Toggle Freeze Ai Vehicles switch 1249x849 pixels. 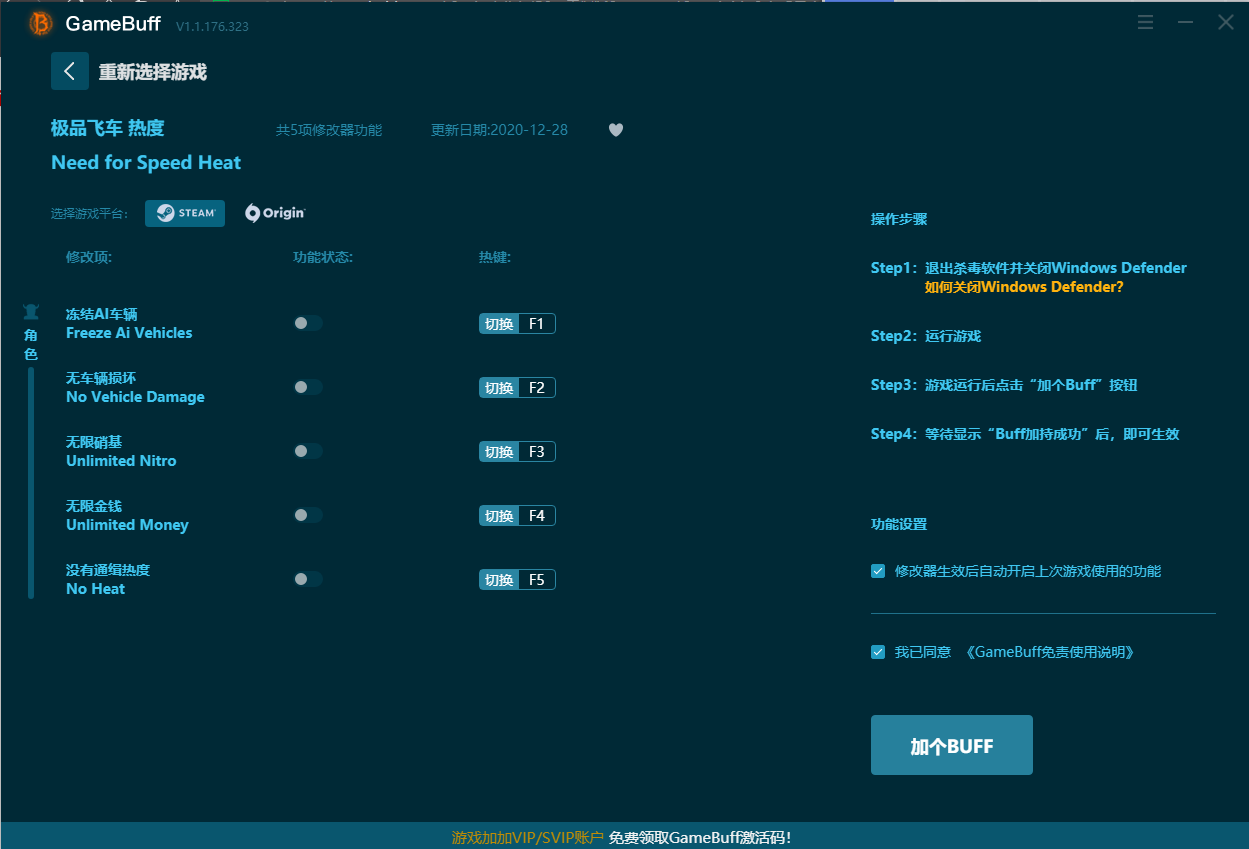(x=308, y=323)
